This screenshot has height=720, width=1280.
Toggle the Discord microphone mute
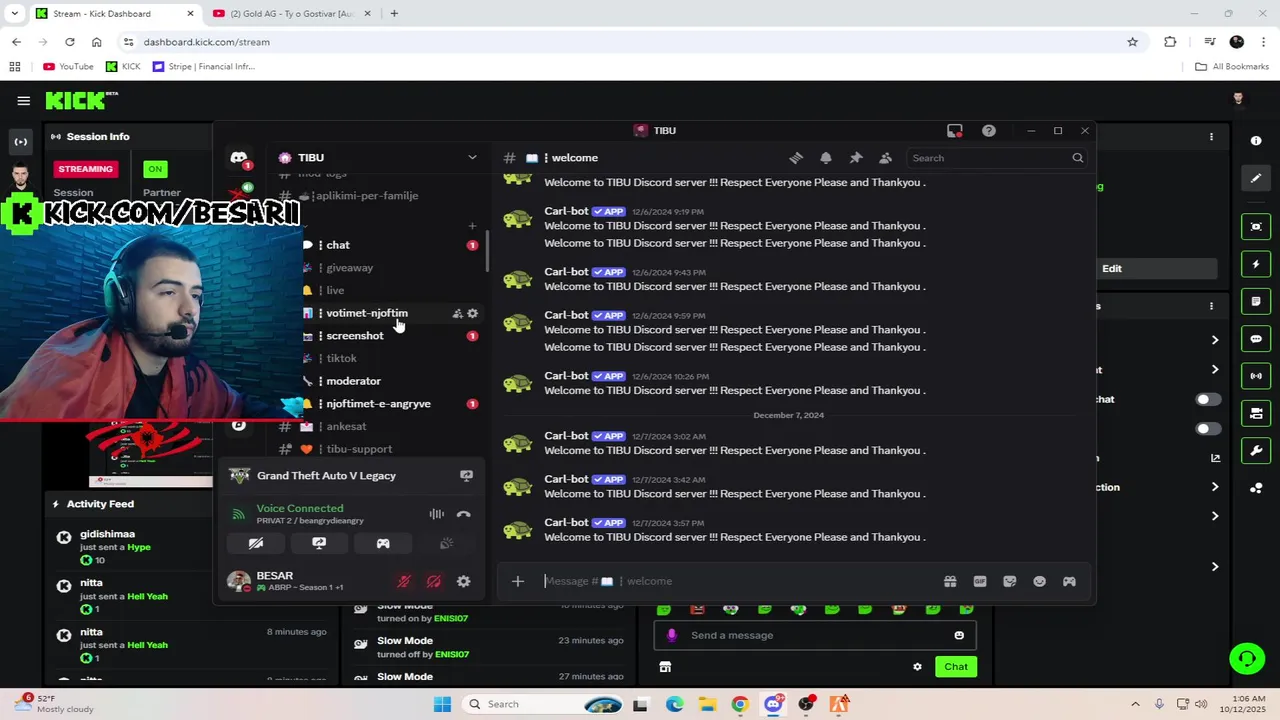(x=404, y=581)
